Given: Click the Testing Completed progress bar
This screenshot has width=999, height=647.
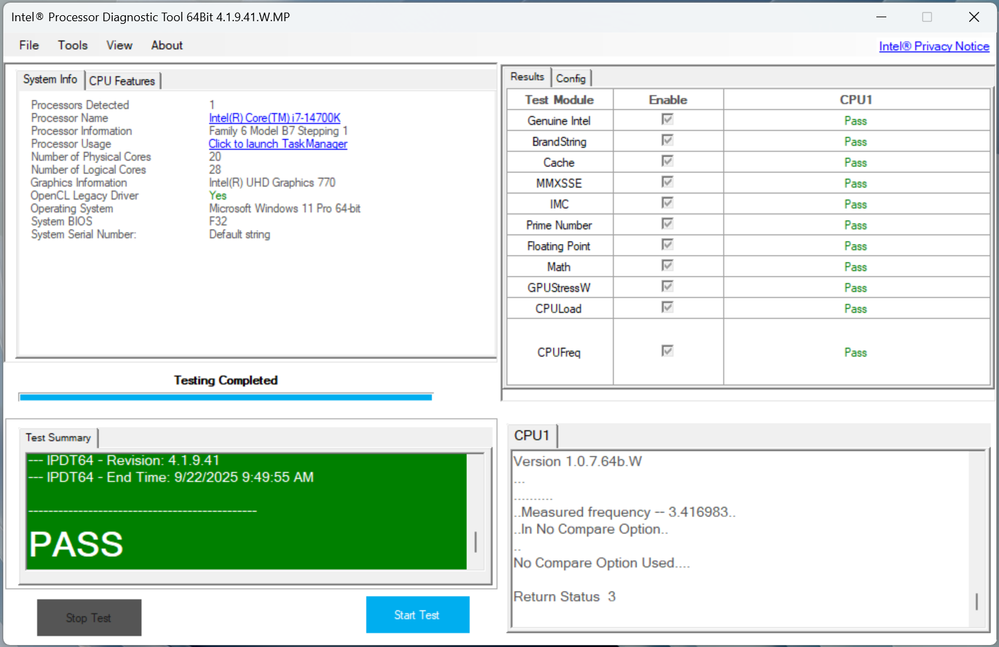Looking at the screenshot, I should click(x=225, y=397).
